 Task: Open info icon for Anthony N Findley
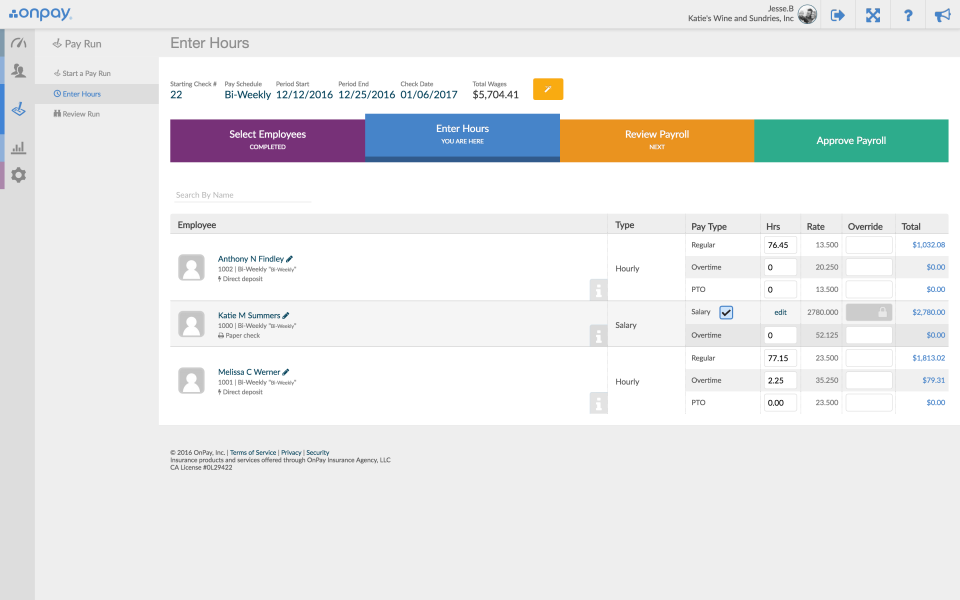[x=598, y=290]
